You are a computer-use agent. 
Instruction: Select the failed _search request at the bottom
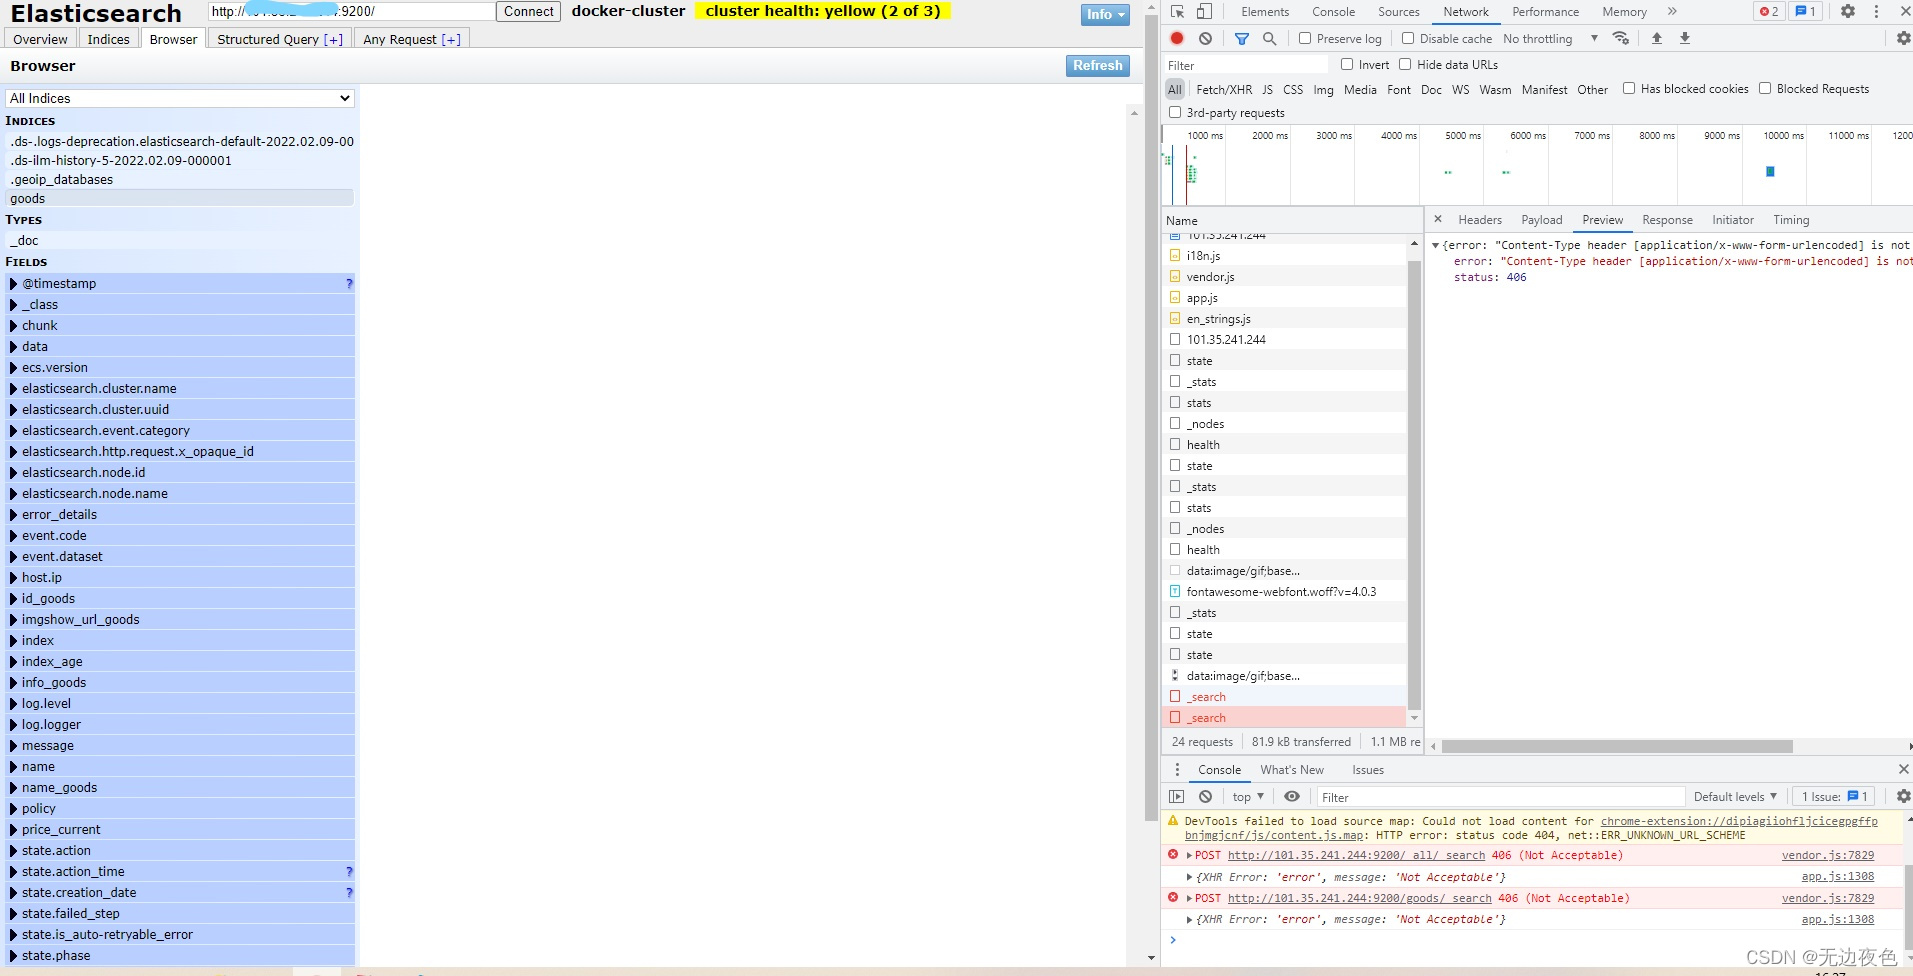coord(1285,717)
